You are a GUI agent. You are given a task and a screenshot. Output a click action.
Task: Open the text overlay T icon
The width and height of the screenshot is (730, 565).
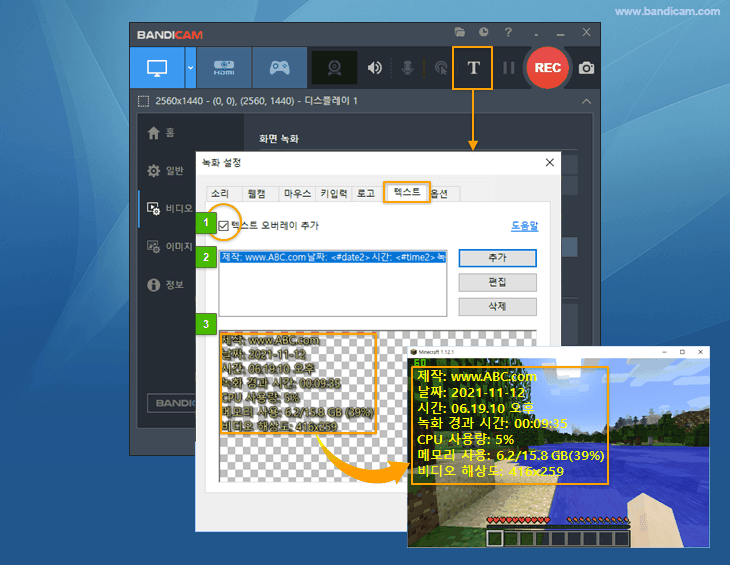coord(473,68)
